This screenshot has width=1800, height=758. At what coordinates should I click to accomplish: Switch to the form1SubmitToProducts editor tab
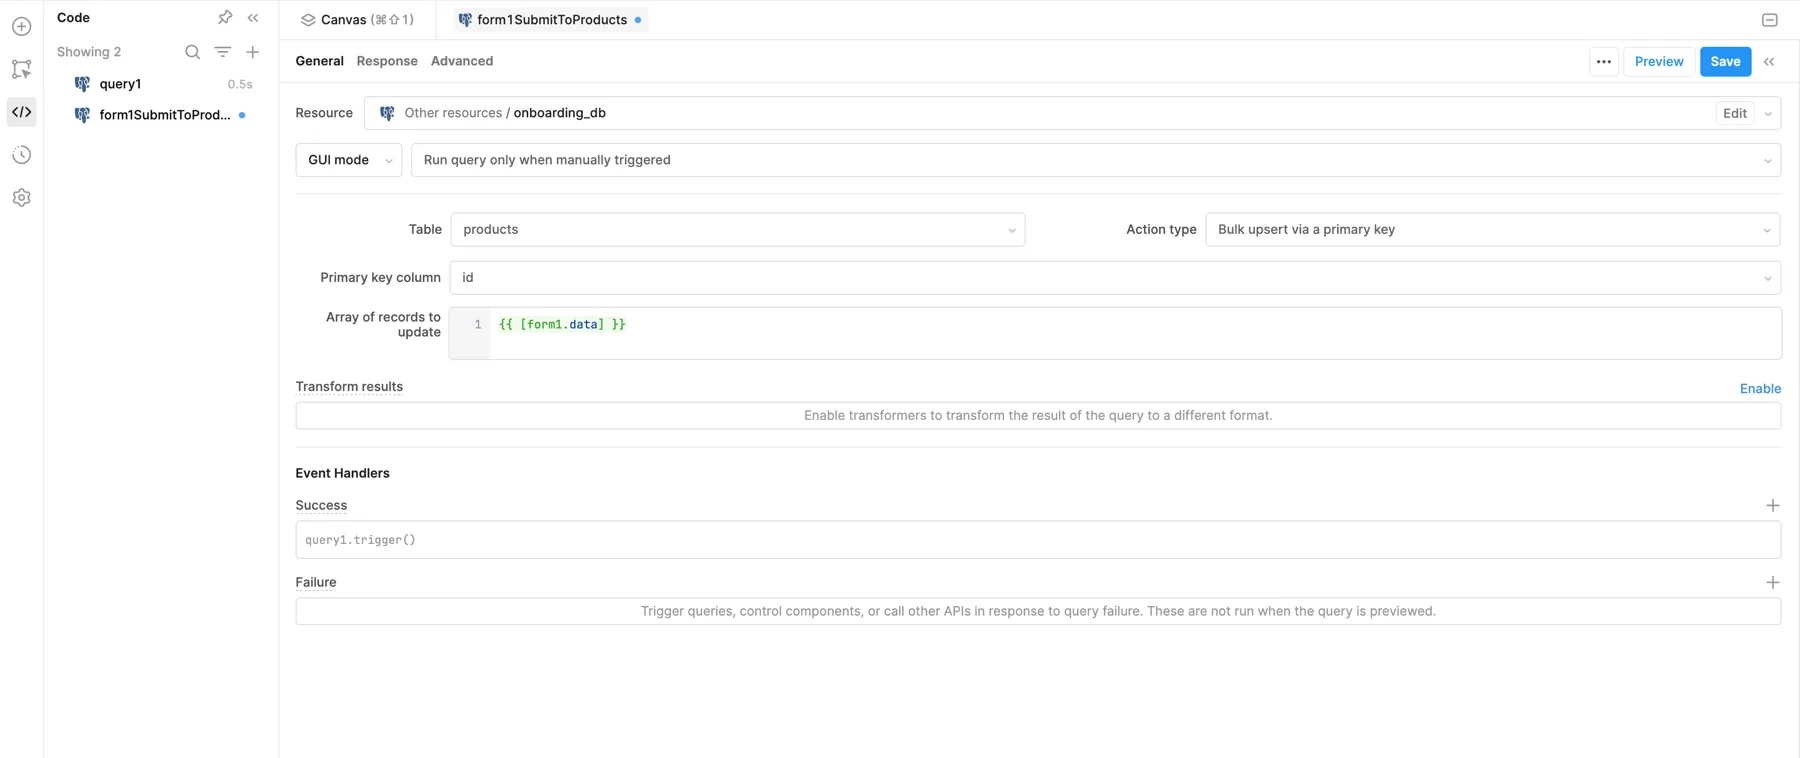[x=550, y=19]
